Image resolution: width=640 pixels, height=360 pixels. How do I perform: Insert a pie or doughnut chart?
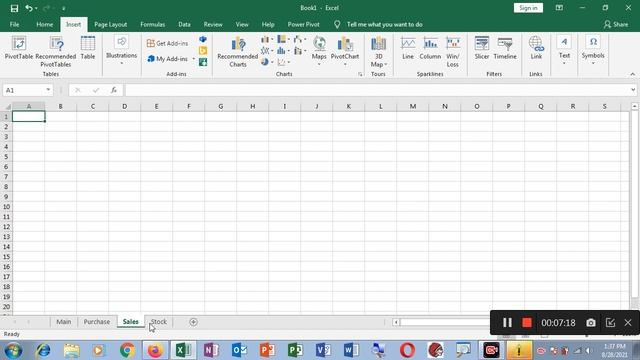point(267,62)
